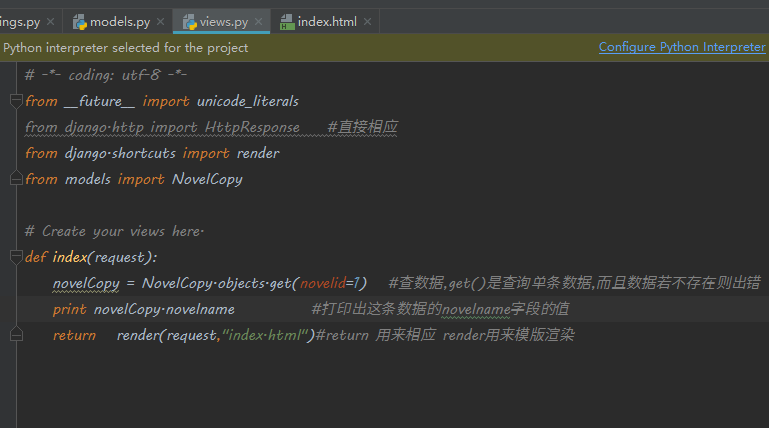Close the models.py editor tab
The image size is (769, 428).
pos(162,21)
